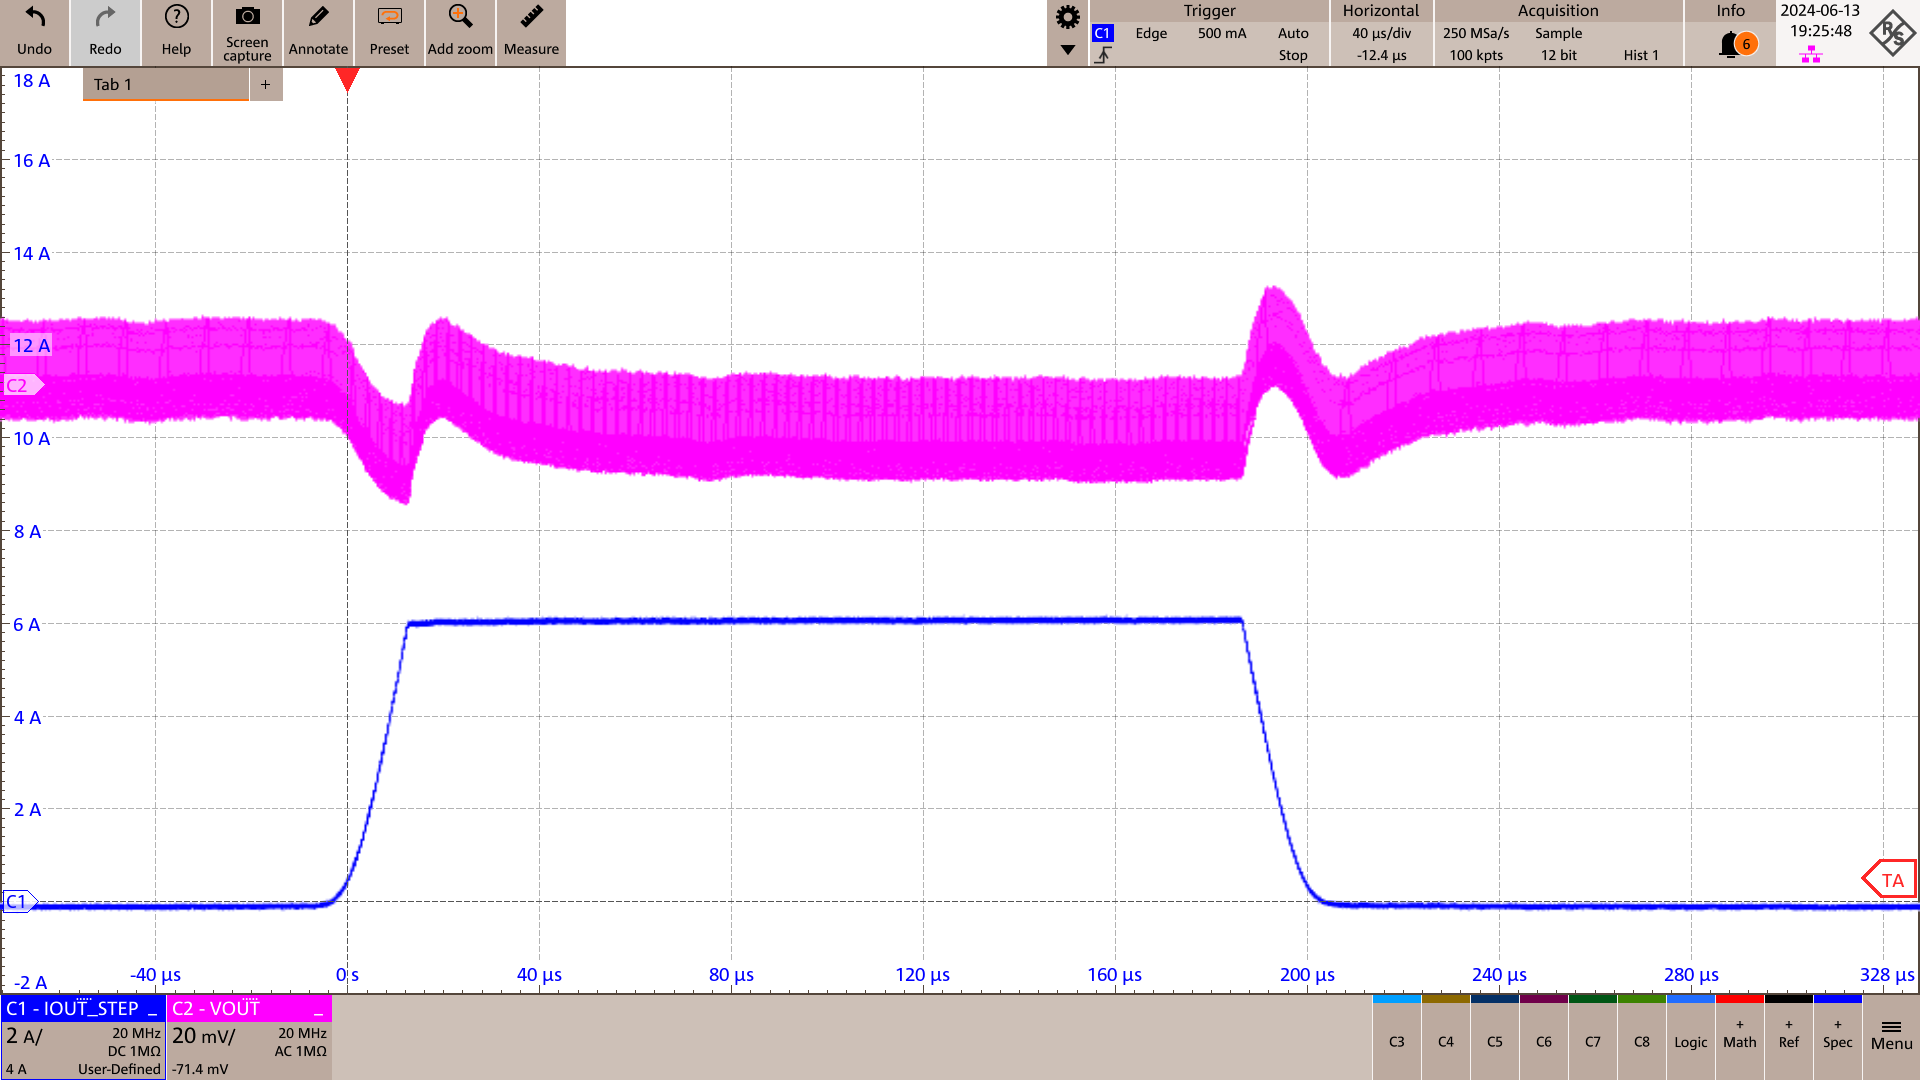Open the Menu in the bottom corner

tap(1891, 1040)
